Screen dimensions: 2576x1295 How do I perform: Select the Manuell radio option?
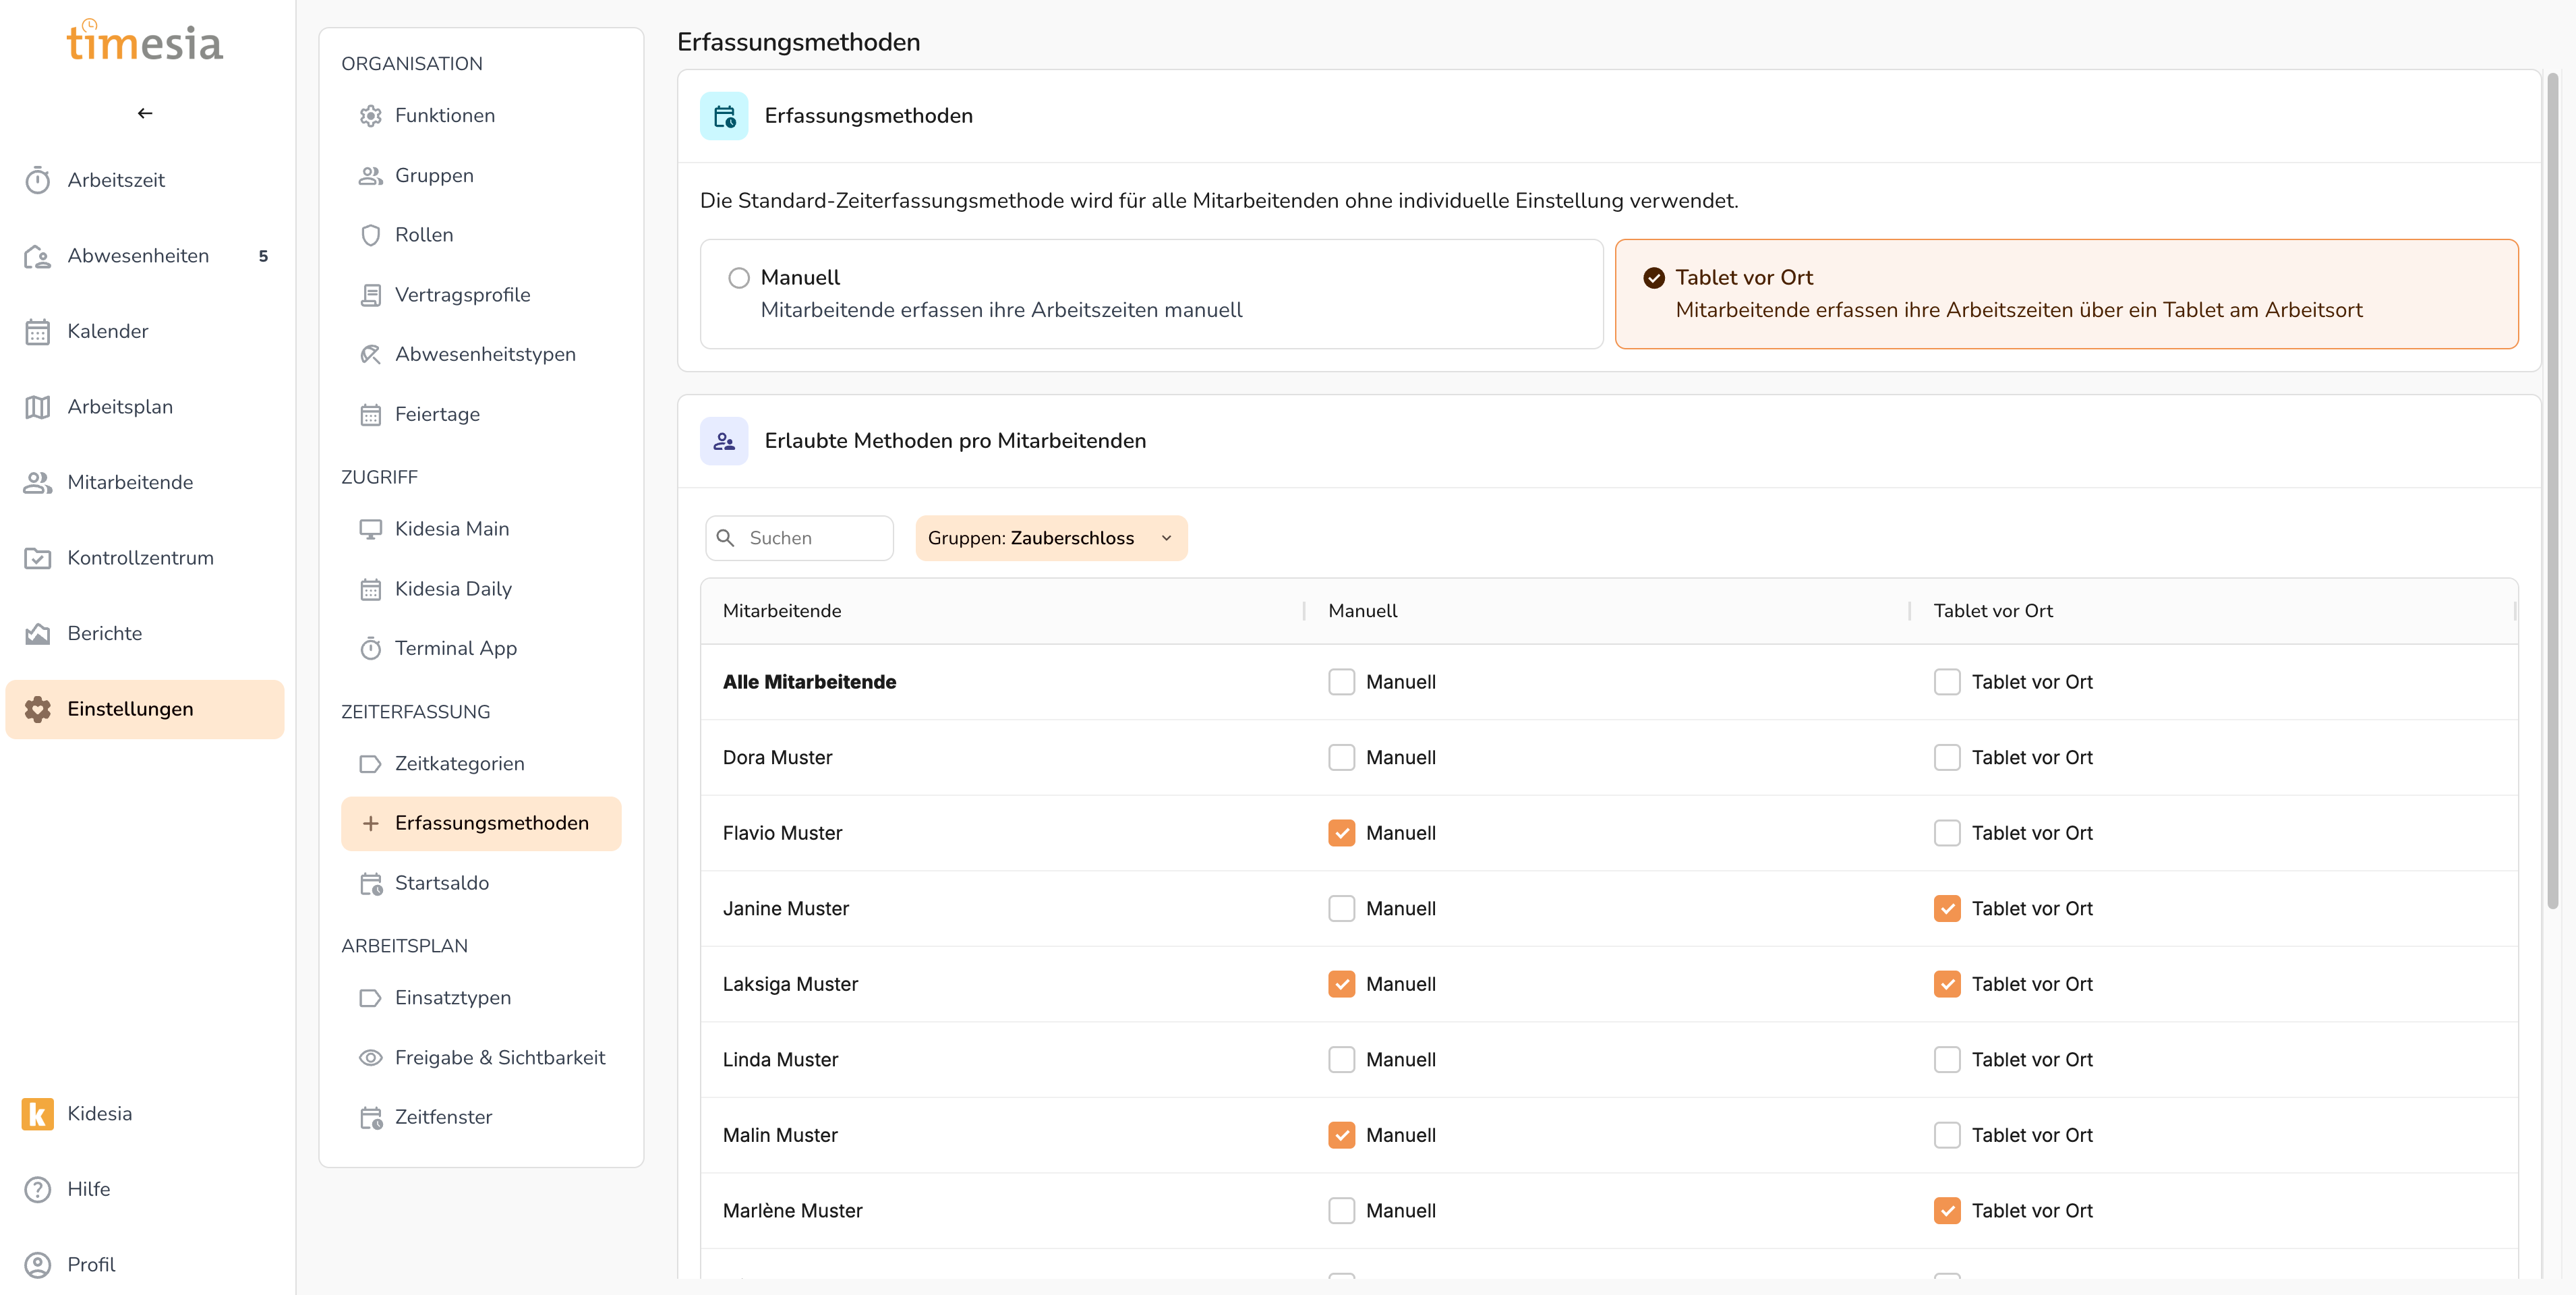[x=739, y=278]
